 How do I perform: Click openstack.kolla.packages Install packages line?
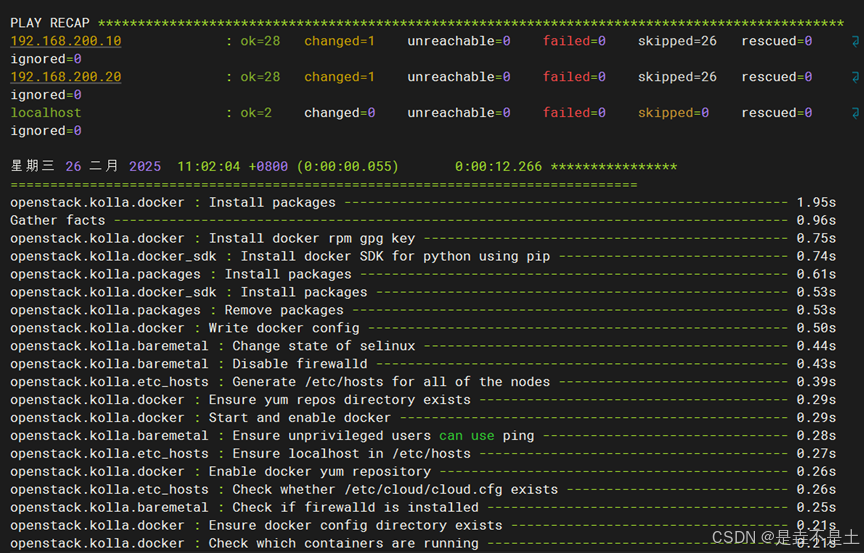(x=423, y=274)
